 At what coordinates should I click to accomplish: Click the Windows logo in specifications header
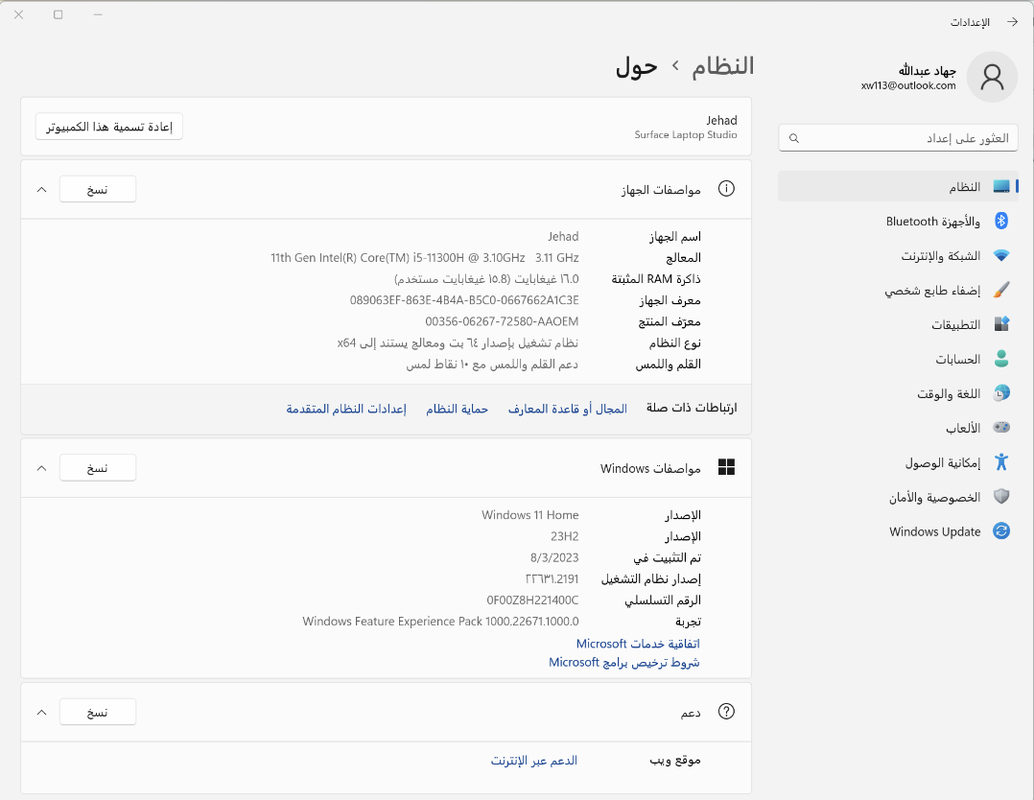[726, 468]
